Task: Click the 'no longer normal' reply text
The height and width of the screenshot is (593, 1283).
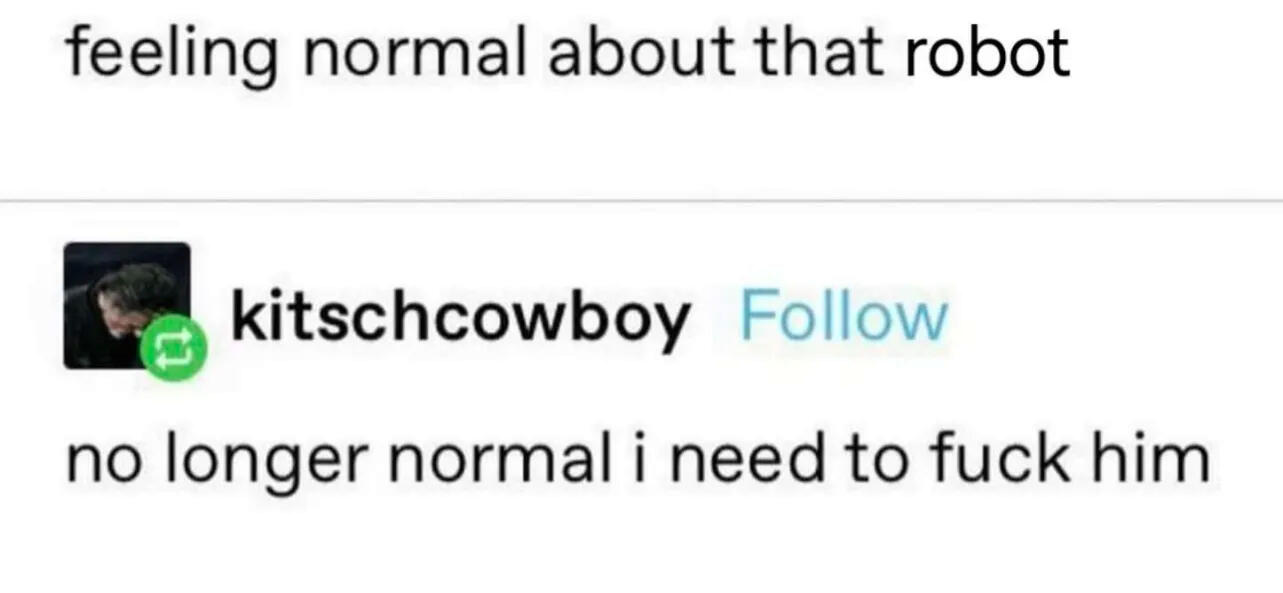Action: point(639,458)
